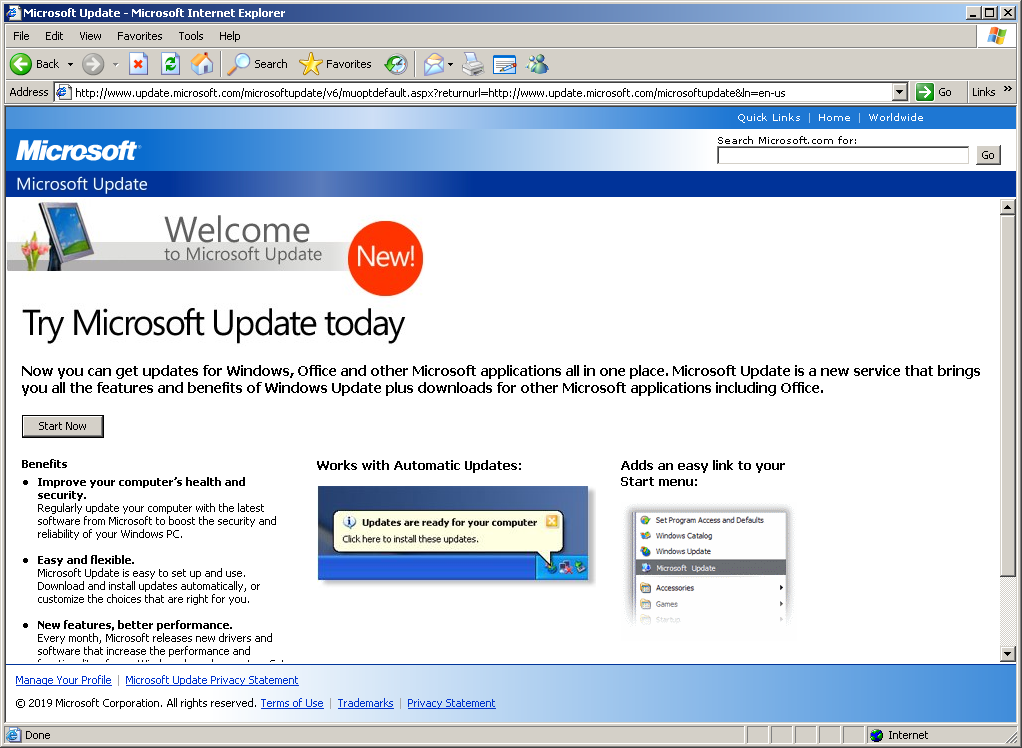Click the title bar Internet Explorer icon

pyautogui.click(x=13, y=12)
